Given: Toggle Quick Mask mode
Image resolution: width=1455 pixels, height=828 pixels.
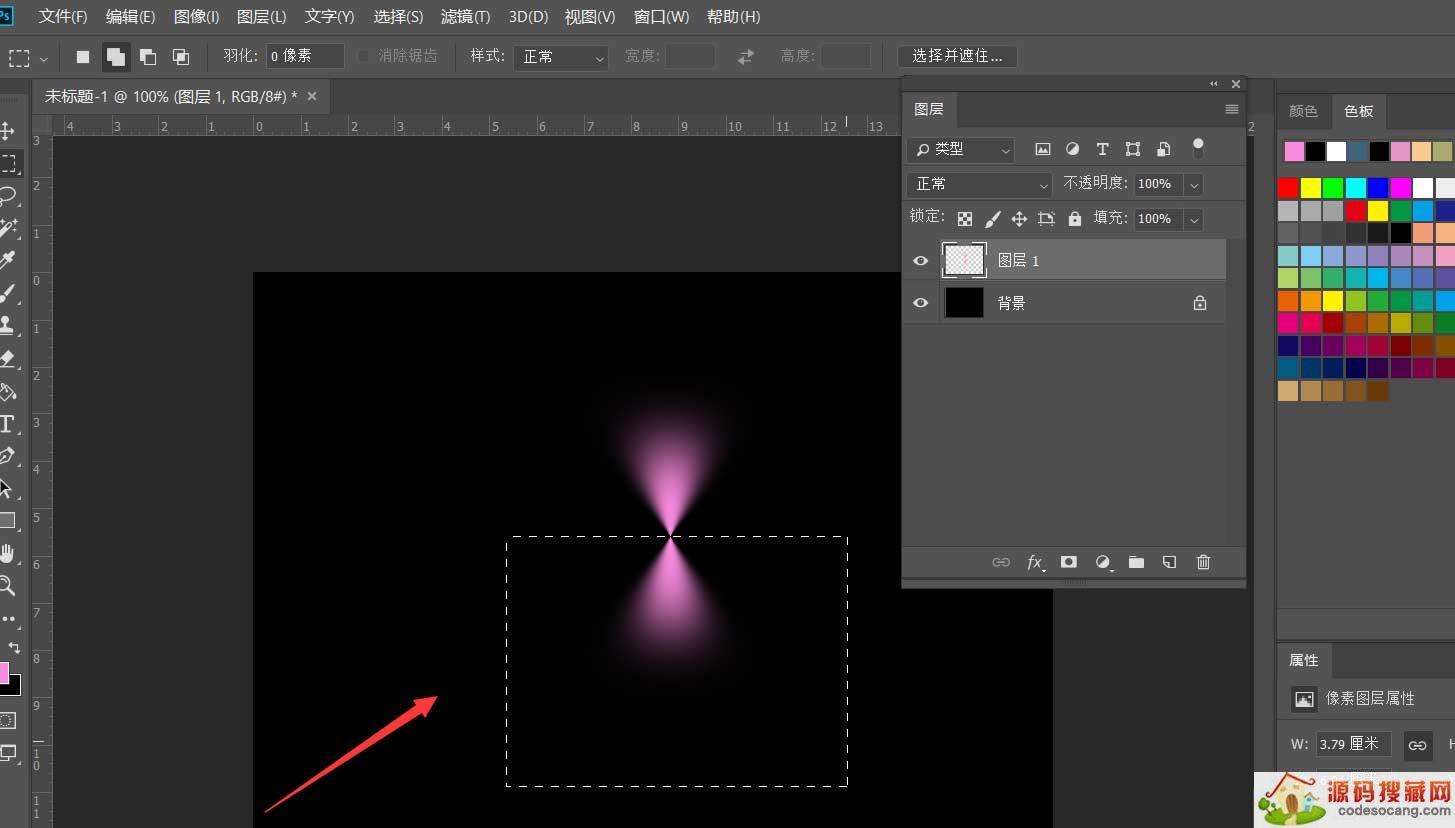Looking at the screenshot, I should [8, 720].
